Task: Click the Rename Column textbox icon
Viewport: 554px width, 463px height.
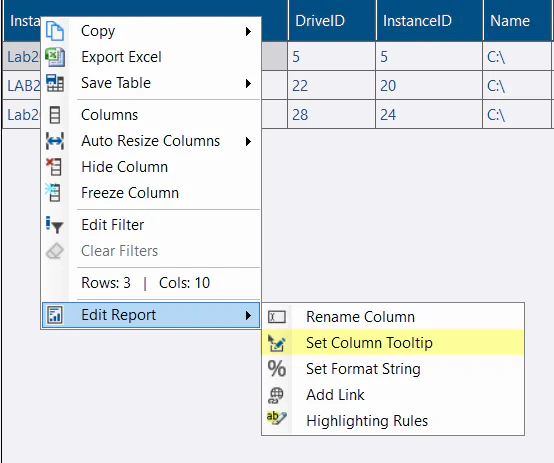Action: [277, 317]
